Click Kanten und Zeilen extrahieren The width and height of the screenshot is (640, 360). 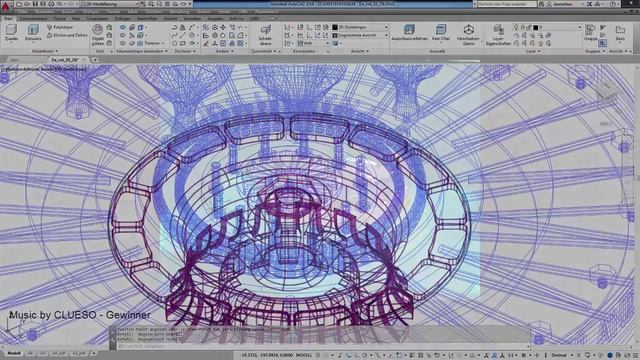[x=67, y=36]
